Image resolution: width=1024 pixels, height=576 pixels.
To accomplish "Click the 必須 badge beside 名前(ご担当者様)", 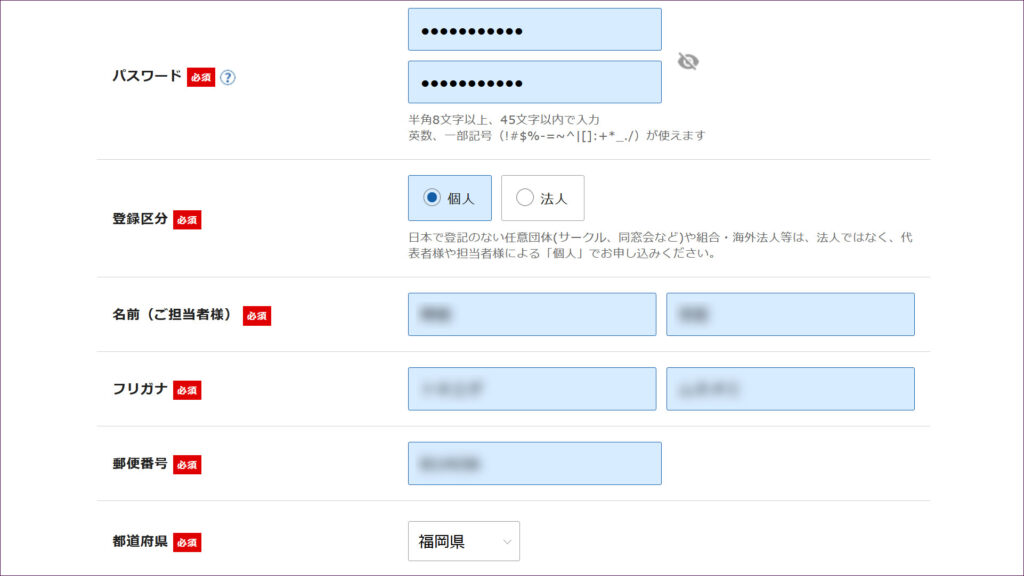I will (x=257, y=315).
